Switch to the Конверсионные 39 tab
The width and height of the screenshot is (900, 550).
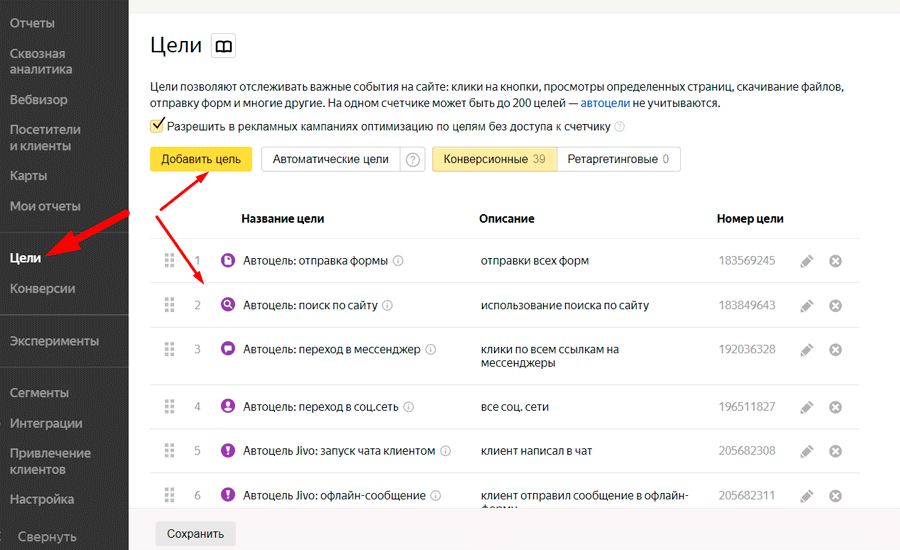point(494,160)
